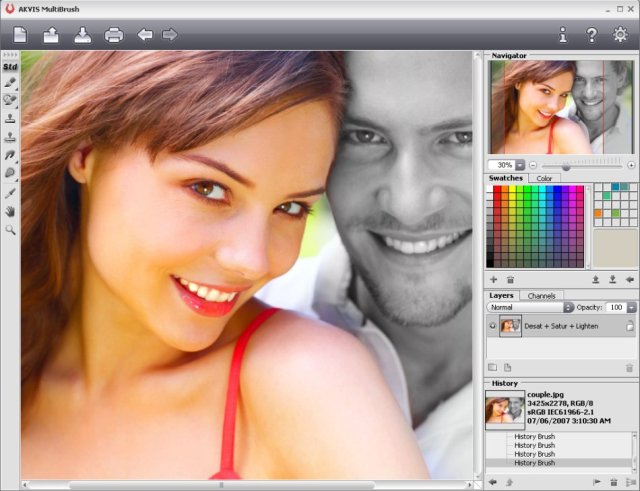The height and width of the screenshot is (491, 640).
Task: Select the Hand tool
Action: (10, 211)
